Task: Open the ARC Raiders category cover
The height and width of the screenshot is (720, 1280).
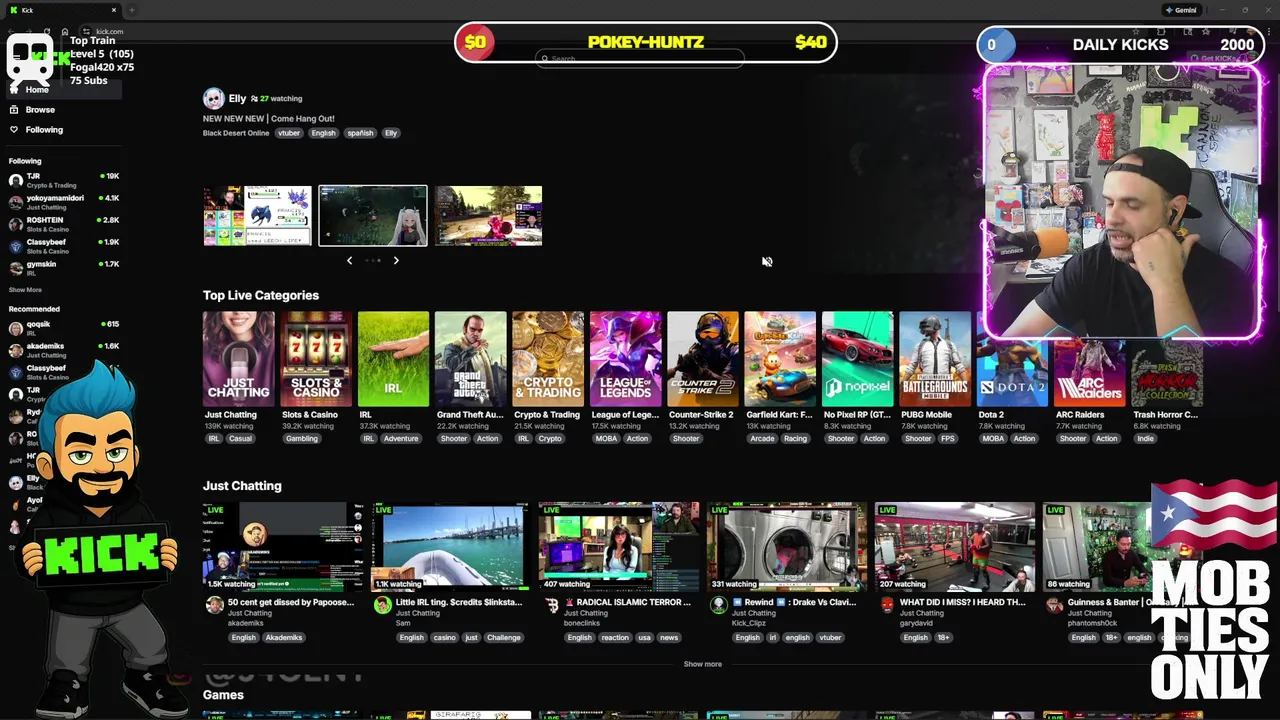Action: click(1089, 373)
